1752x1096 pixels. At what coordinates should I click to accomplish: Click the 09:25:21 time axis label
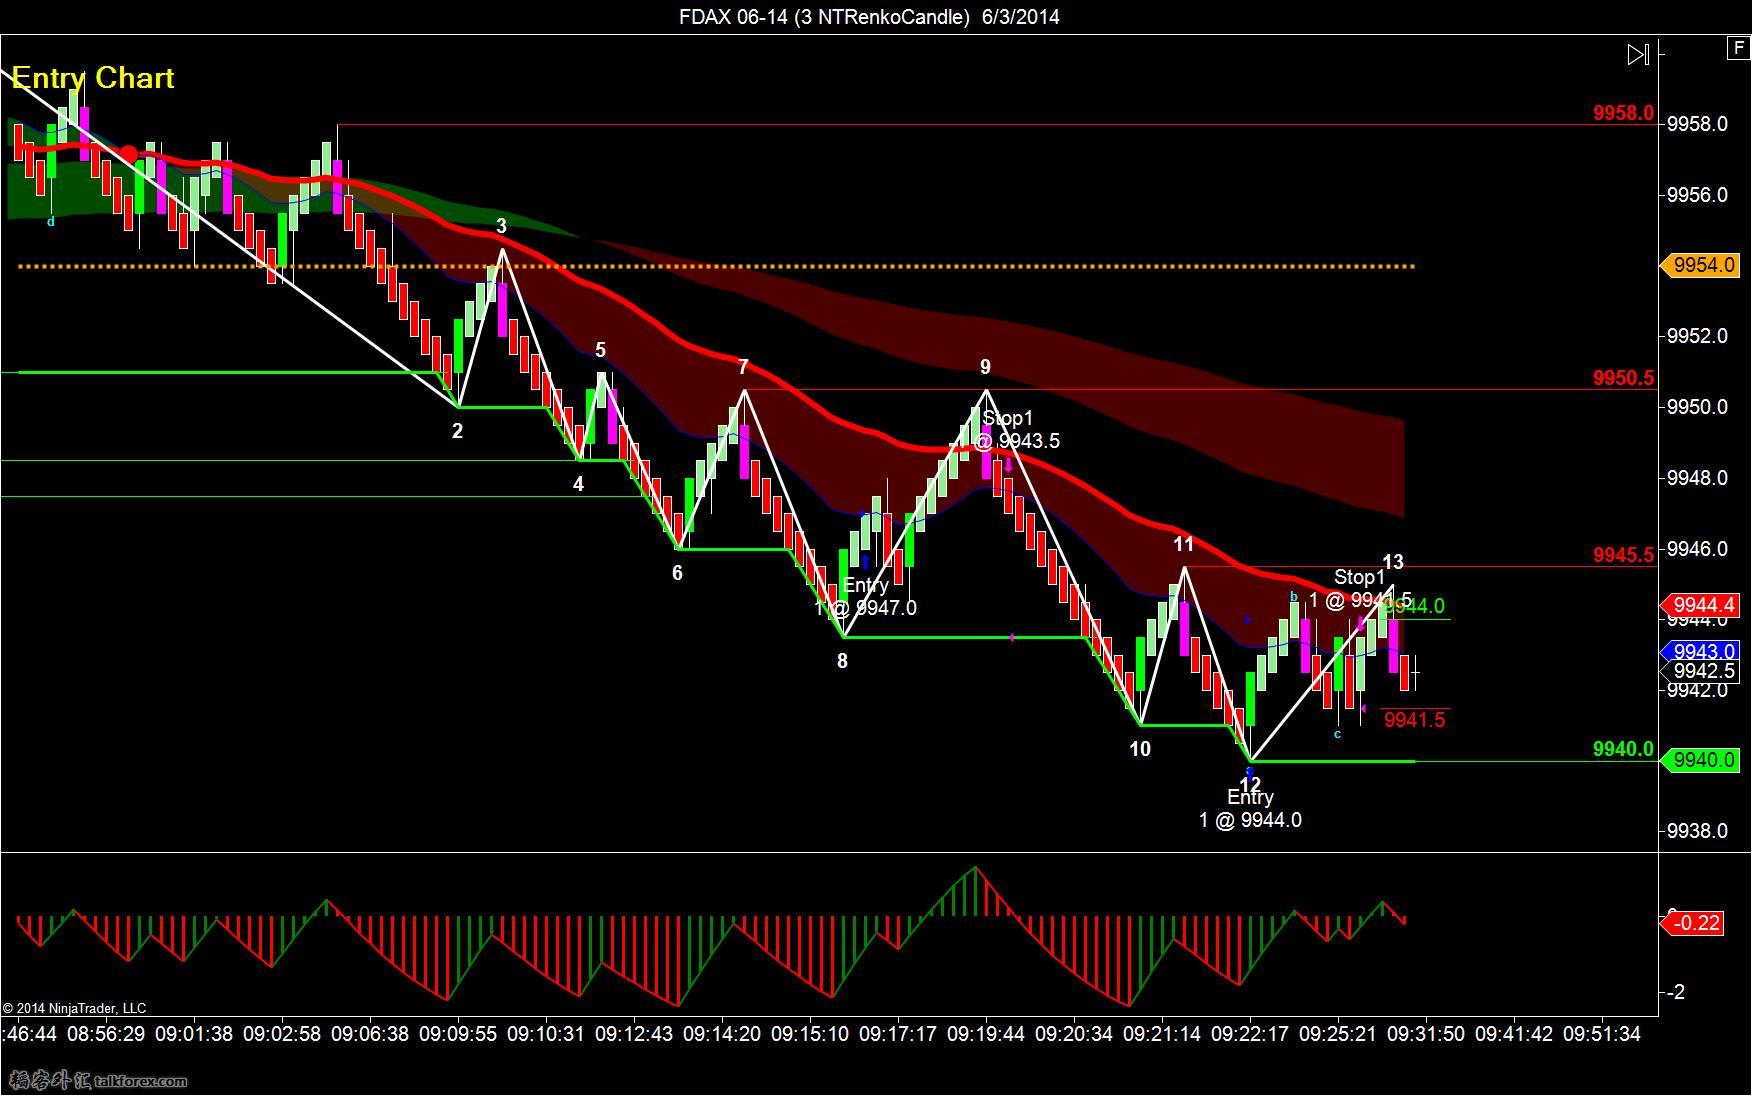click(1338, 1034)
